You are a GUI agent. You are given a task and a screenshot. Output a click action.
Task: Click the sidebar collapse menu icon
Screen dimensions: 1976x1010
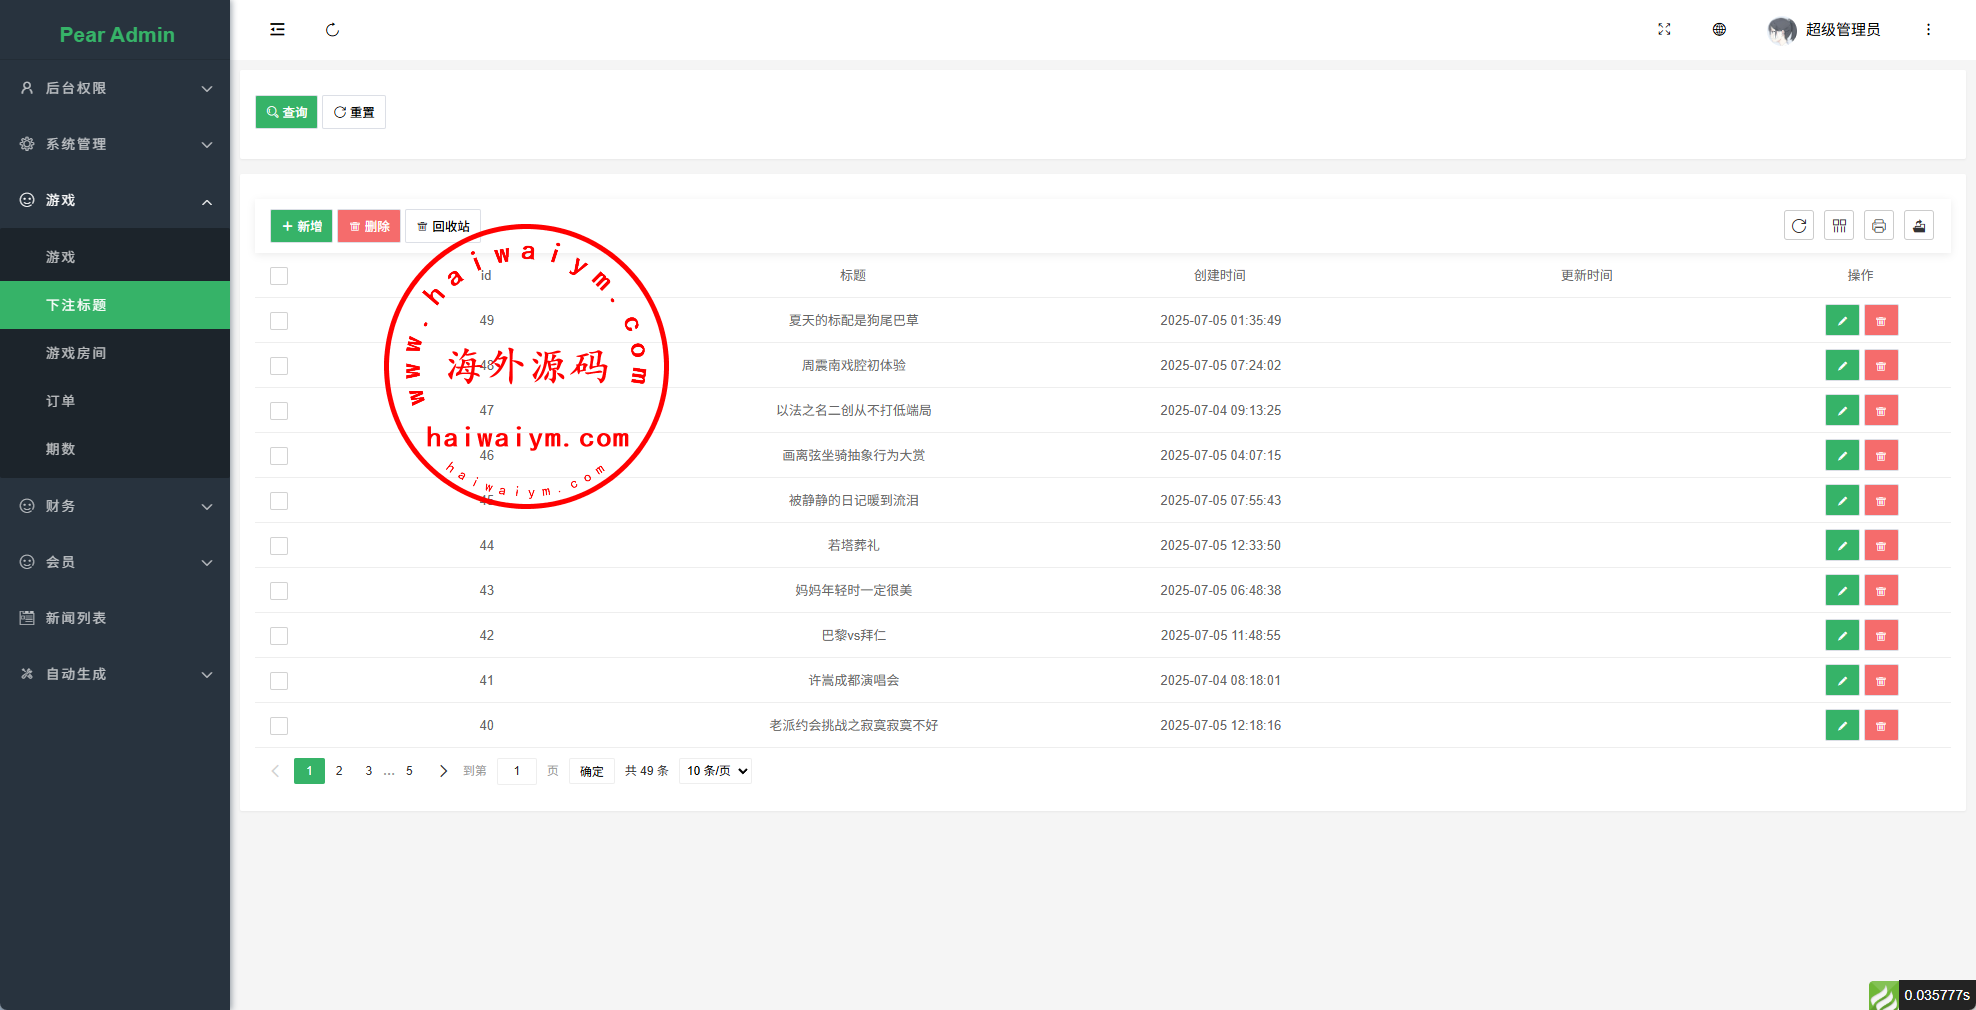pos(277,30)
